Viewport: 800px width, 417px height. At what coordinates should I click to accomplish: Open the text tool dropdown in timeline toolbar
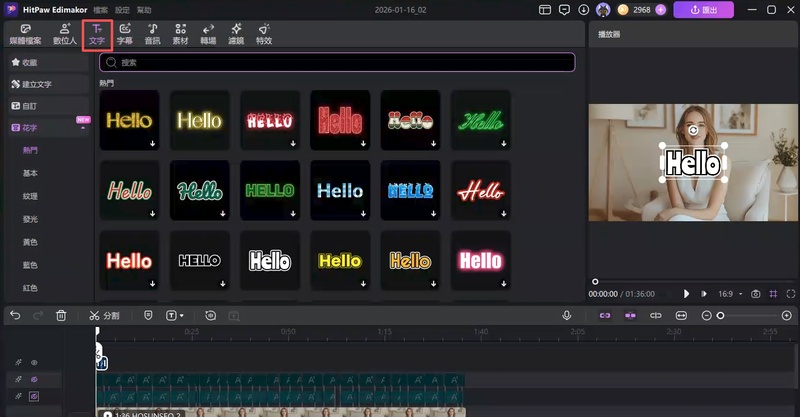(175, 315)
